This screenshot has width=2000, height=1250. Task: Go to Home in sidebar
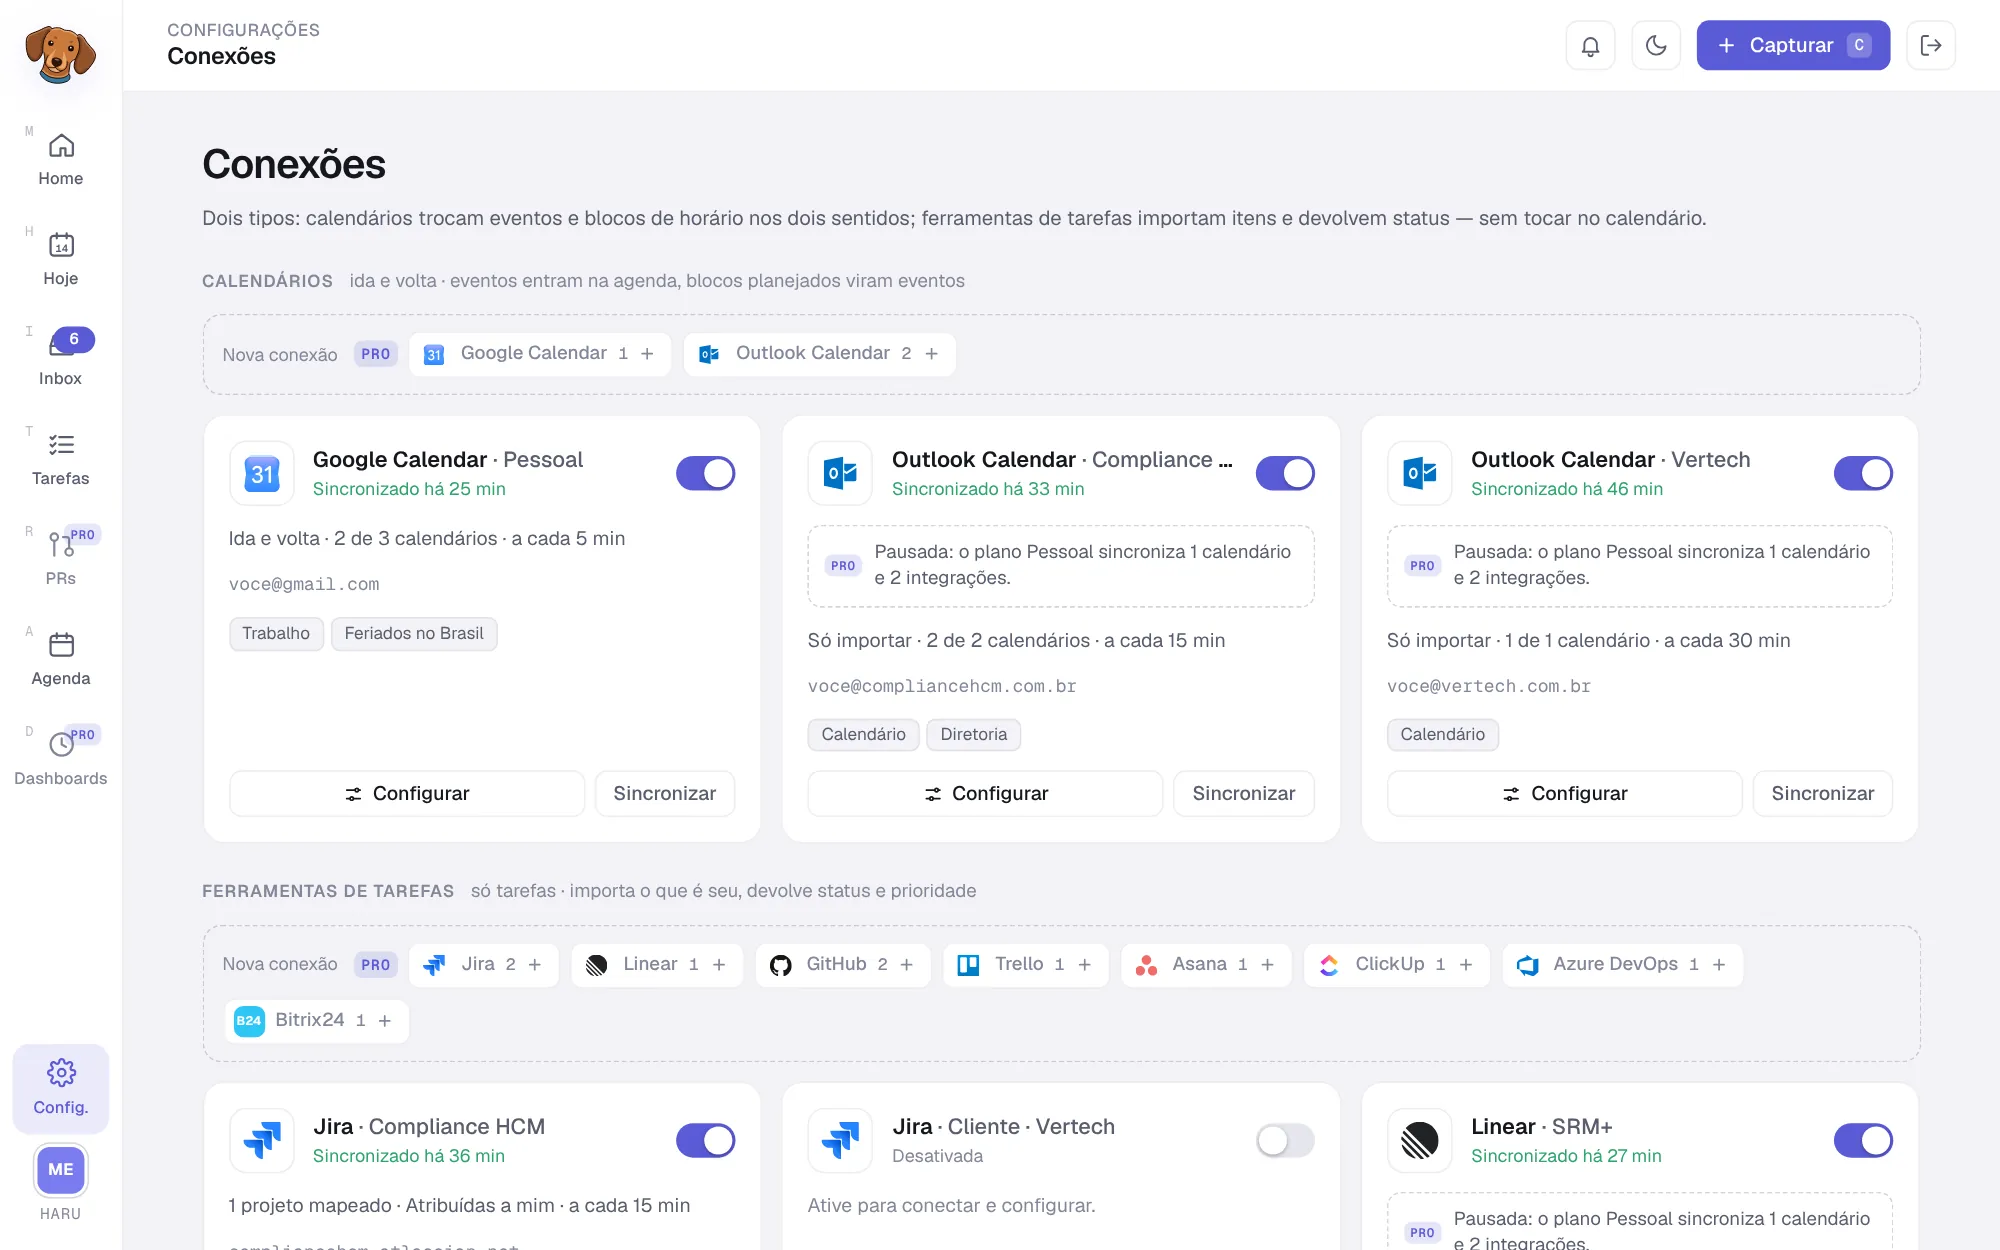coord(61,159)
